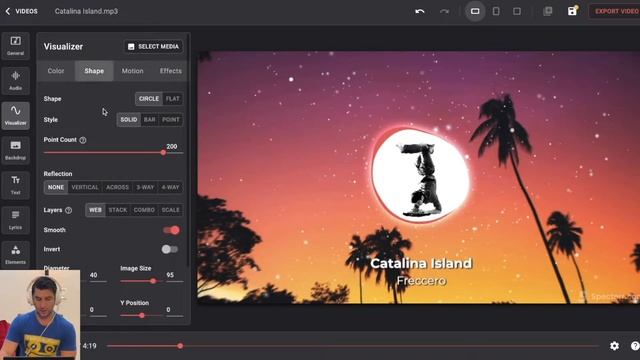
Task: Switch to the Color tab
Action: (56, 71)
